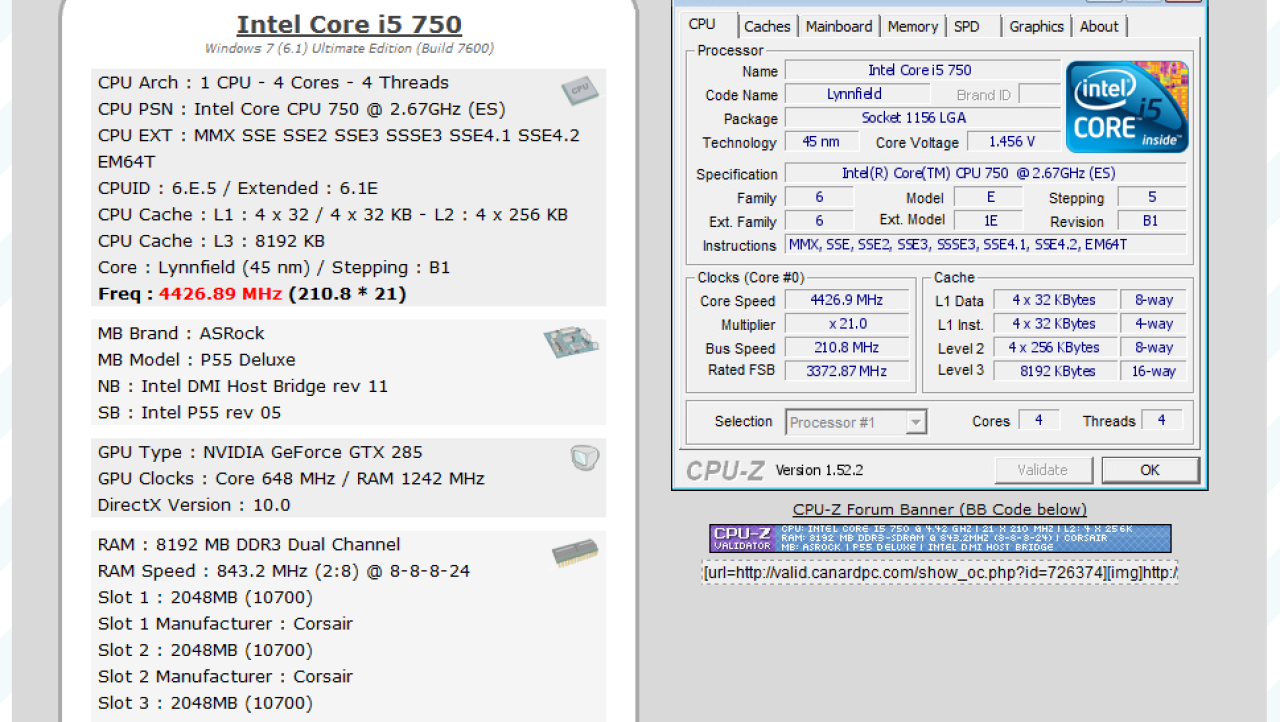Click the Code Name value Lynnfield
This screenshot has height=722, width=1280.
coord(855,95)
